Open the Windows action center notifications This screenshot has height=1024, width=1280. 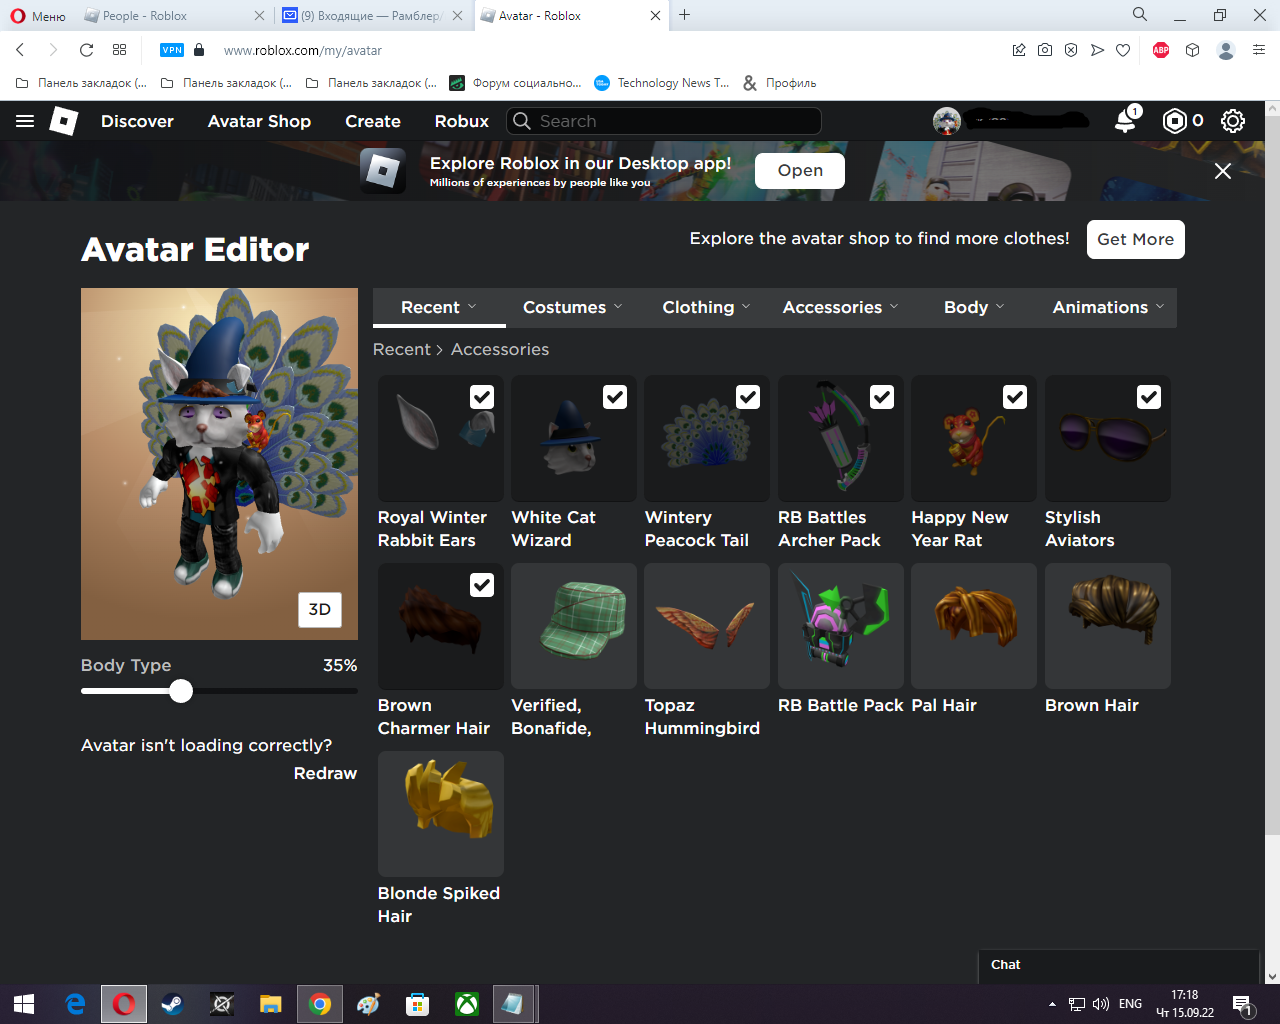pos(1243,1004)
